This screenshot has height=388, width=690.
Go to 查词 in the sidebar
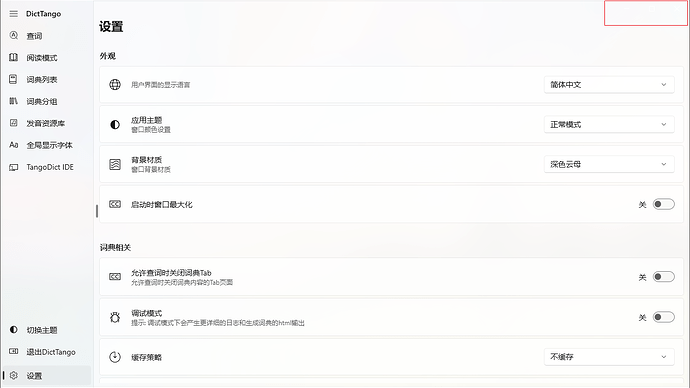pos(47,36)
